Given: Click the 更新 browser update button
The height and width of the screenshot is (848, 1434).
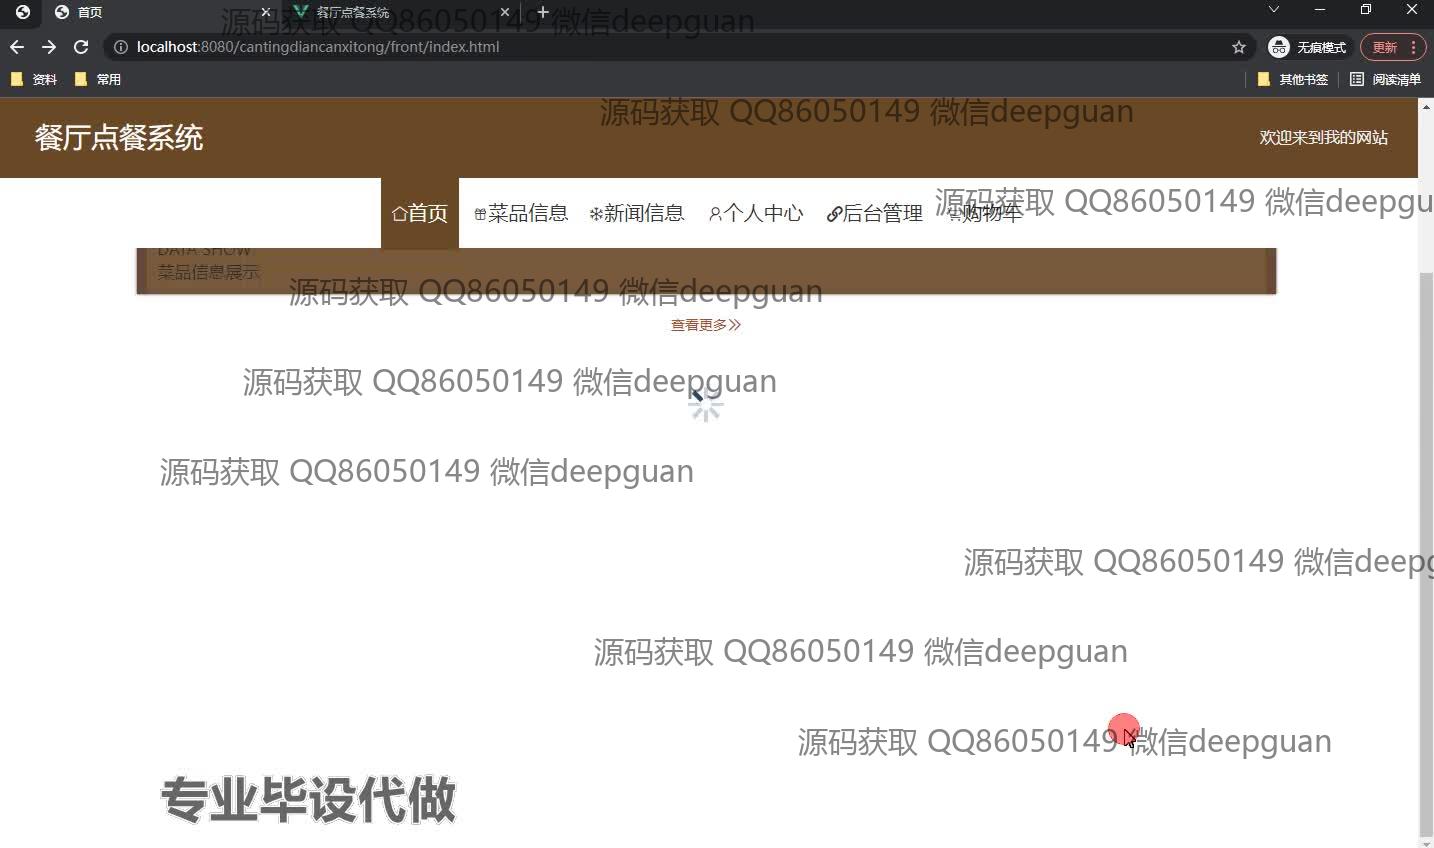Looking at the screenshot, I should 1385,47.
